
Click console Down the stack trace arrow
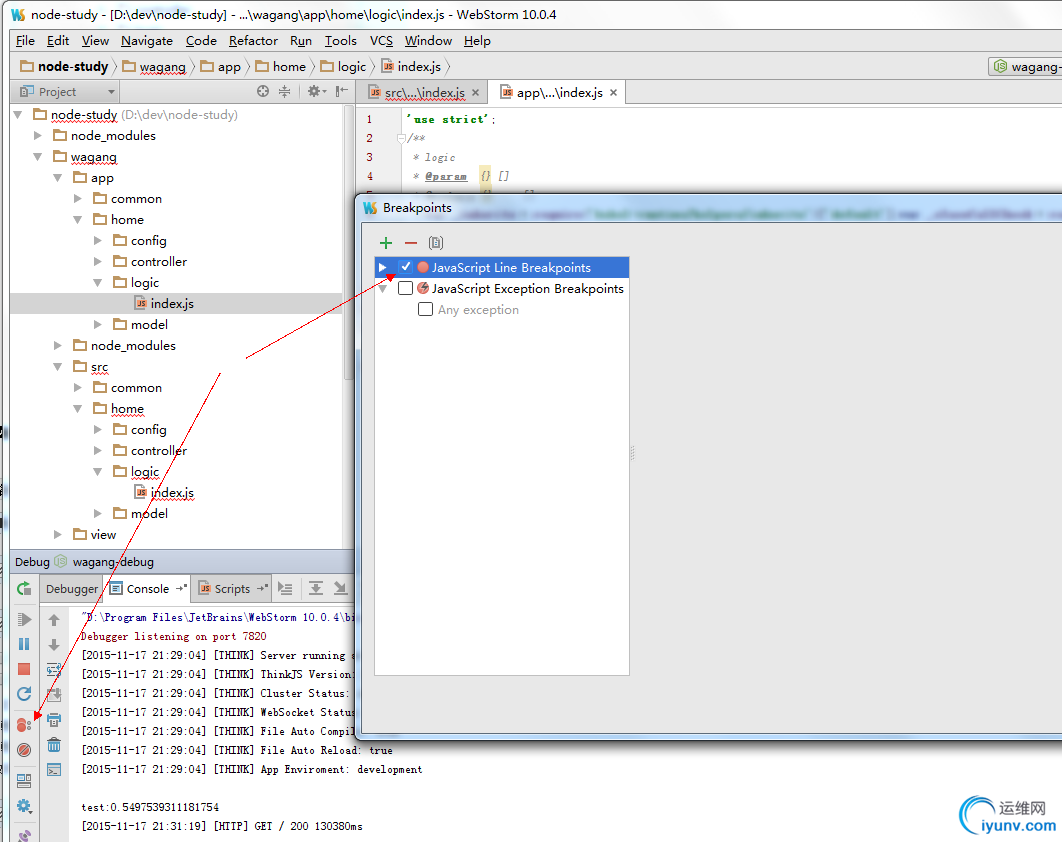tap(54, 644)
